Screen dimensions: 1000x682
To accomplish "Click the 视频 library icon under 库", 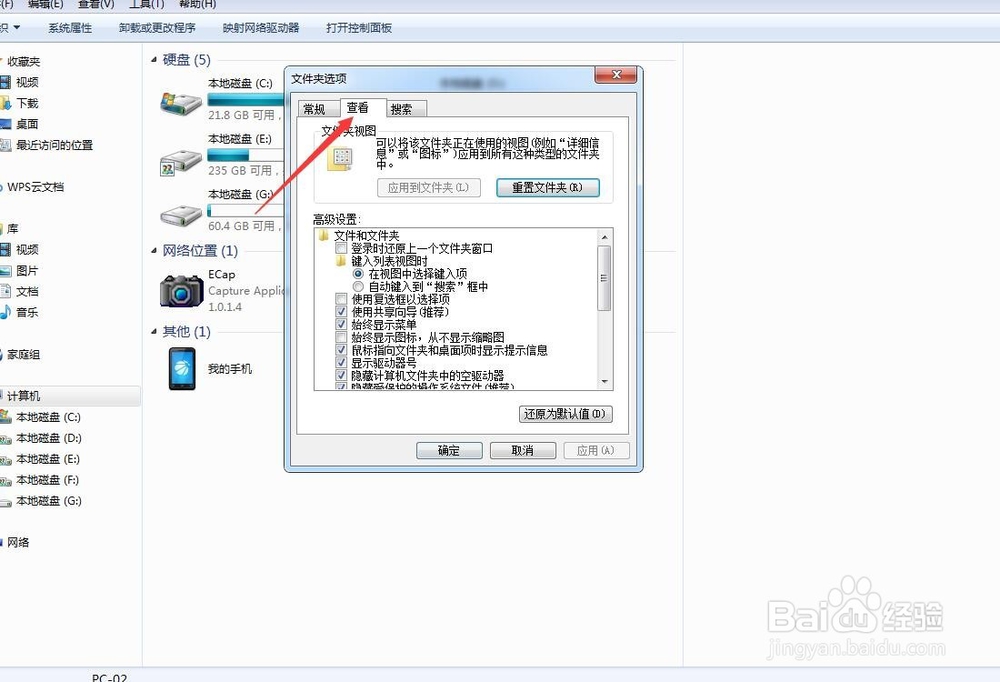I will click(5, 249).
